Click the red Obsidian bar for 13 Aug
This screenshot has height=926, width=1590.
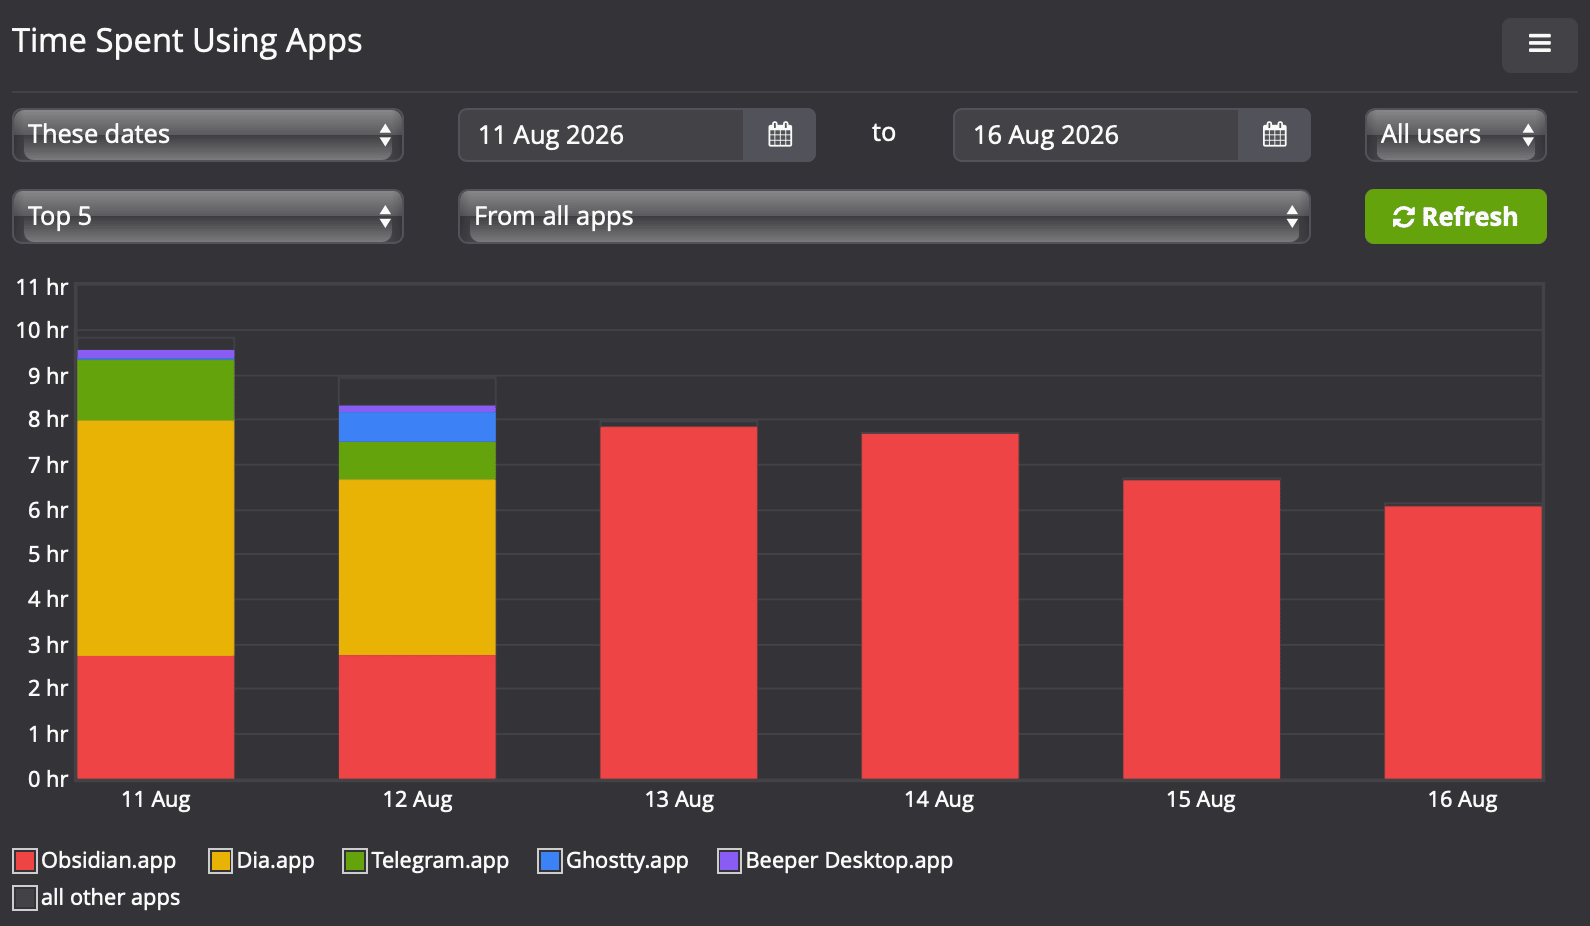pyautogui.click(x=679, y=603)
